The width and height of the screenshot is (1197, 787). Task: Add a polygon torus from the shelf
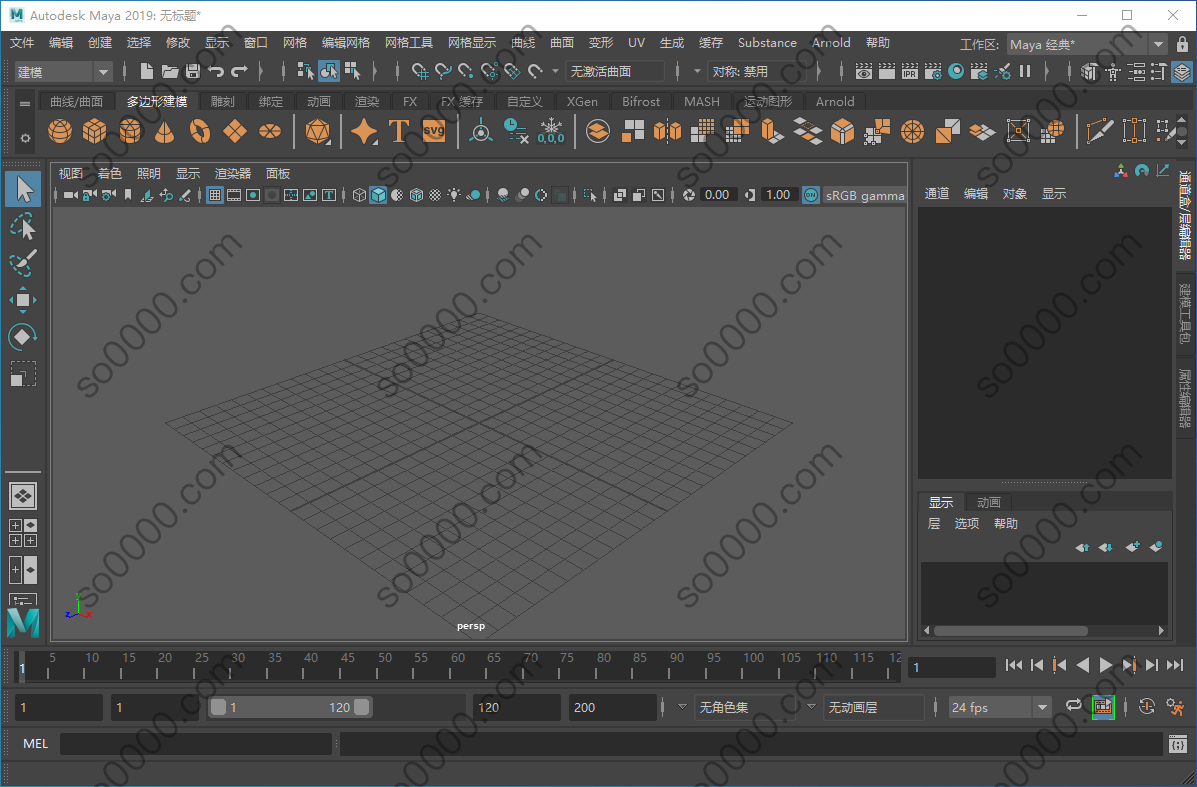(200, 131)
